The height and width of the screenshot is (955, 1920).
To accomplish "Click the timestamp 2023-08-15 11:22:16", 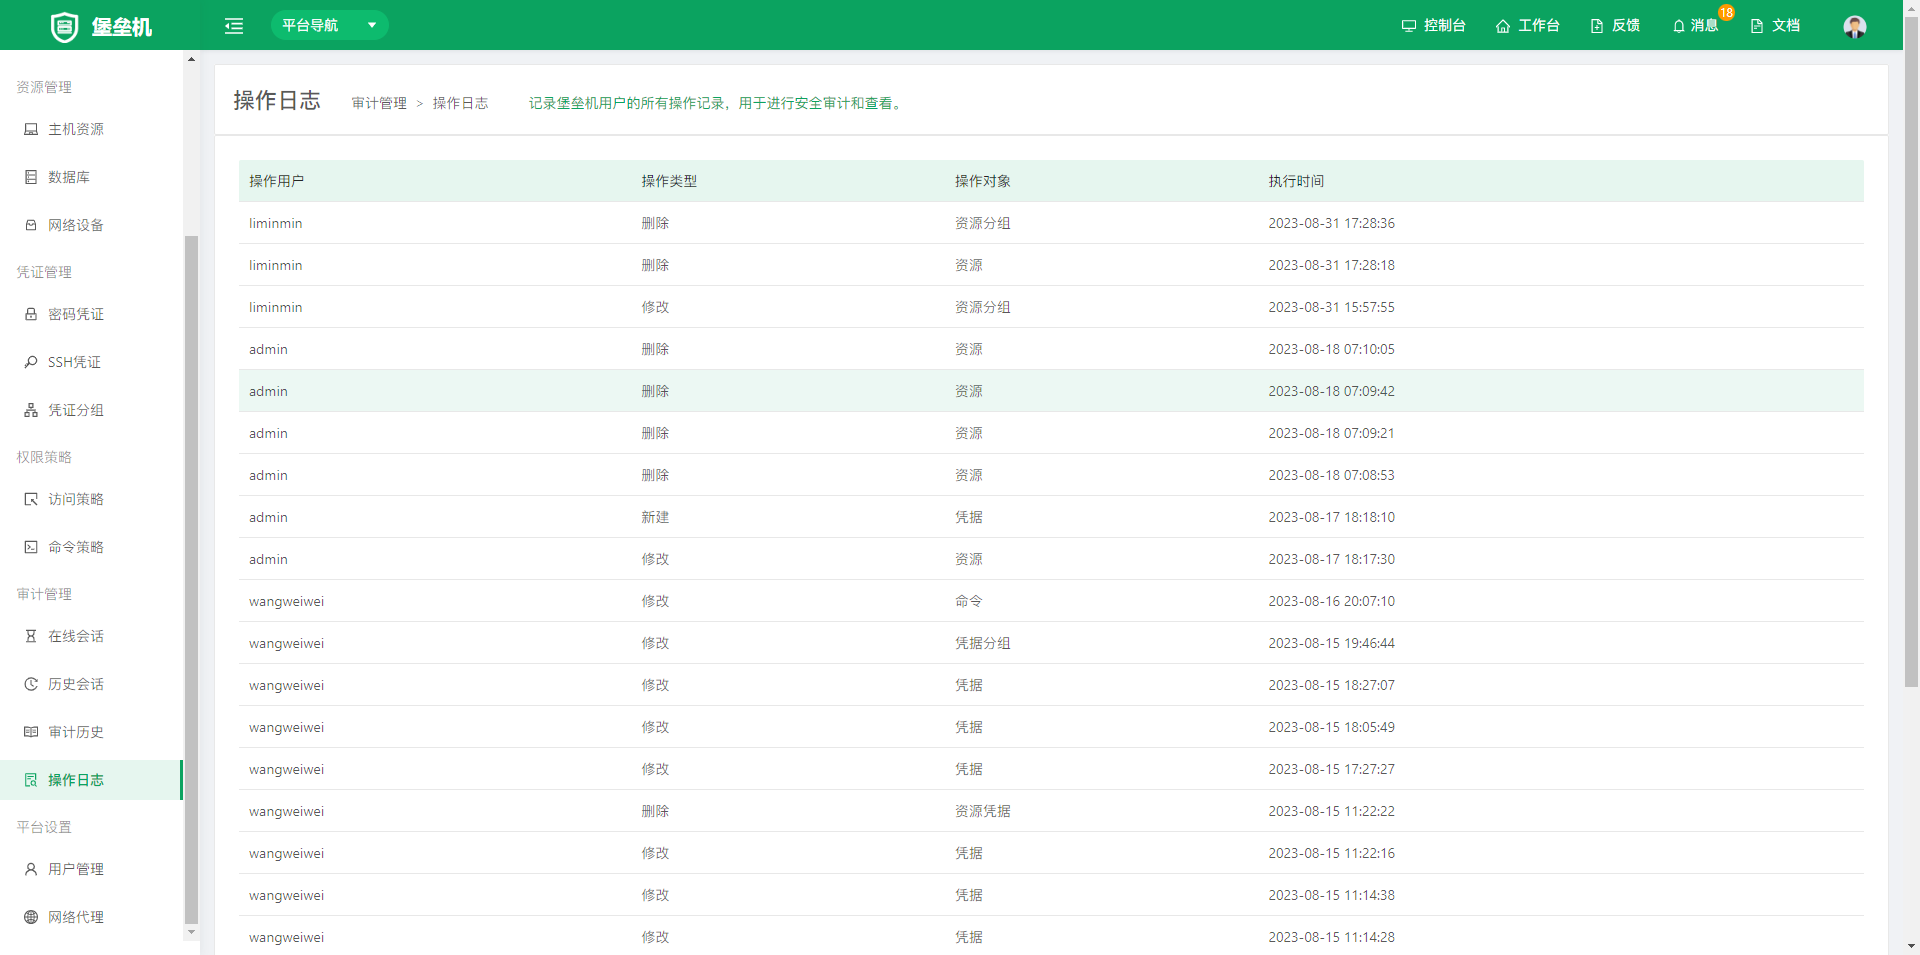I will (x=1331, y=853).
